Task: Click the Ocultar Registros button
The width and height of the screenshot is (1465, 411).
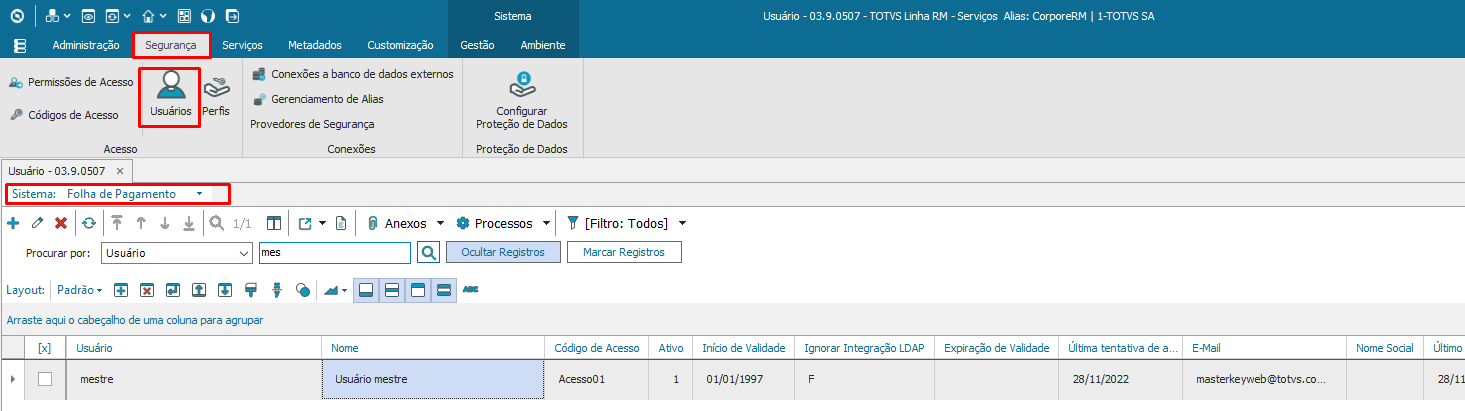Action: [x=503, y=252]
